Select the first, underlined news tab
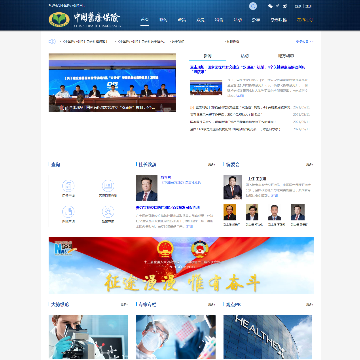Viewport: 360px width, 360px height. point(207,56)
